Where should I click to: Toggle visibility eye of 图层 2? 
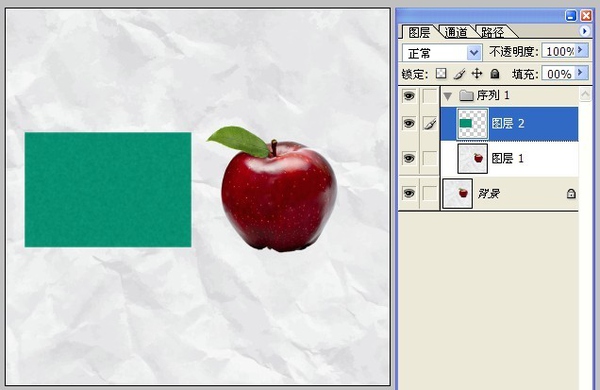pyautogui.click(x=409, y=124)
